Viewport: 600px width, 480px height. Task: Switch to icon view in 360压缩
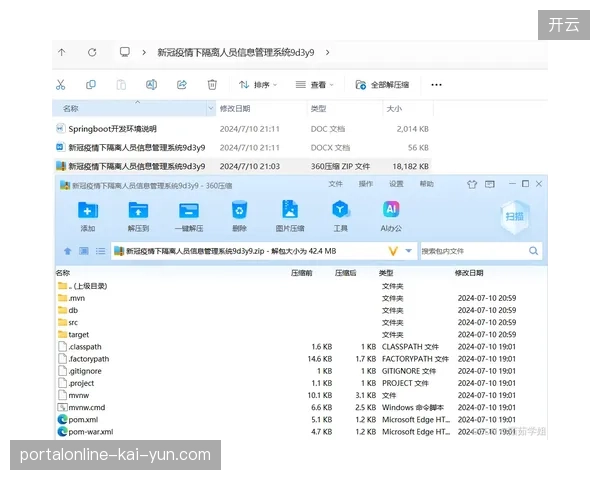tap(84, 251)
